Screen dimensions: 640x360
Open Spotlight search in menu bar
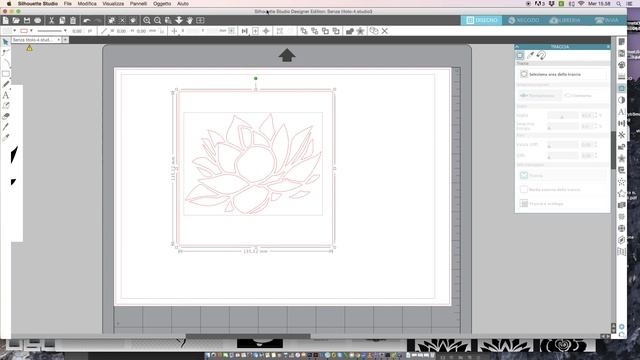pos(619,4)
